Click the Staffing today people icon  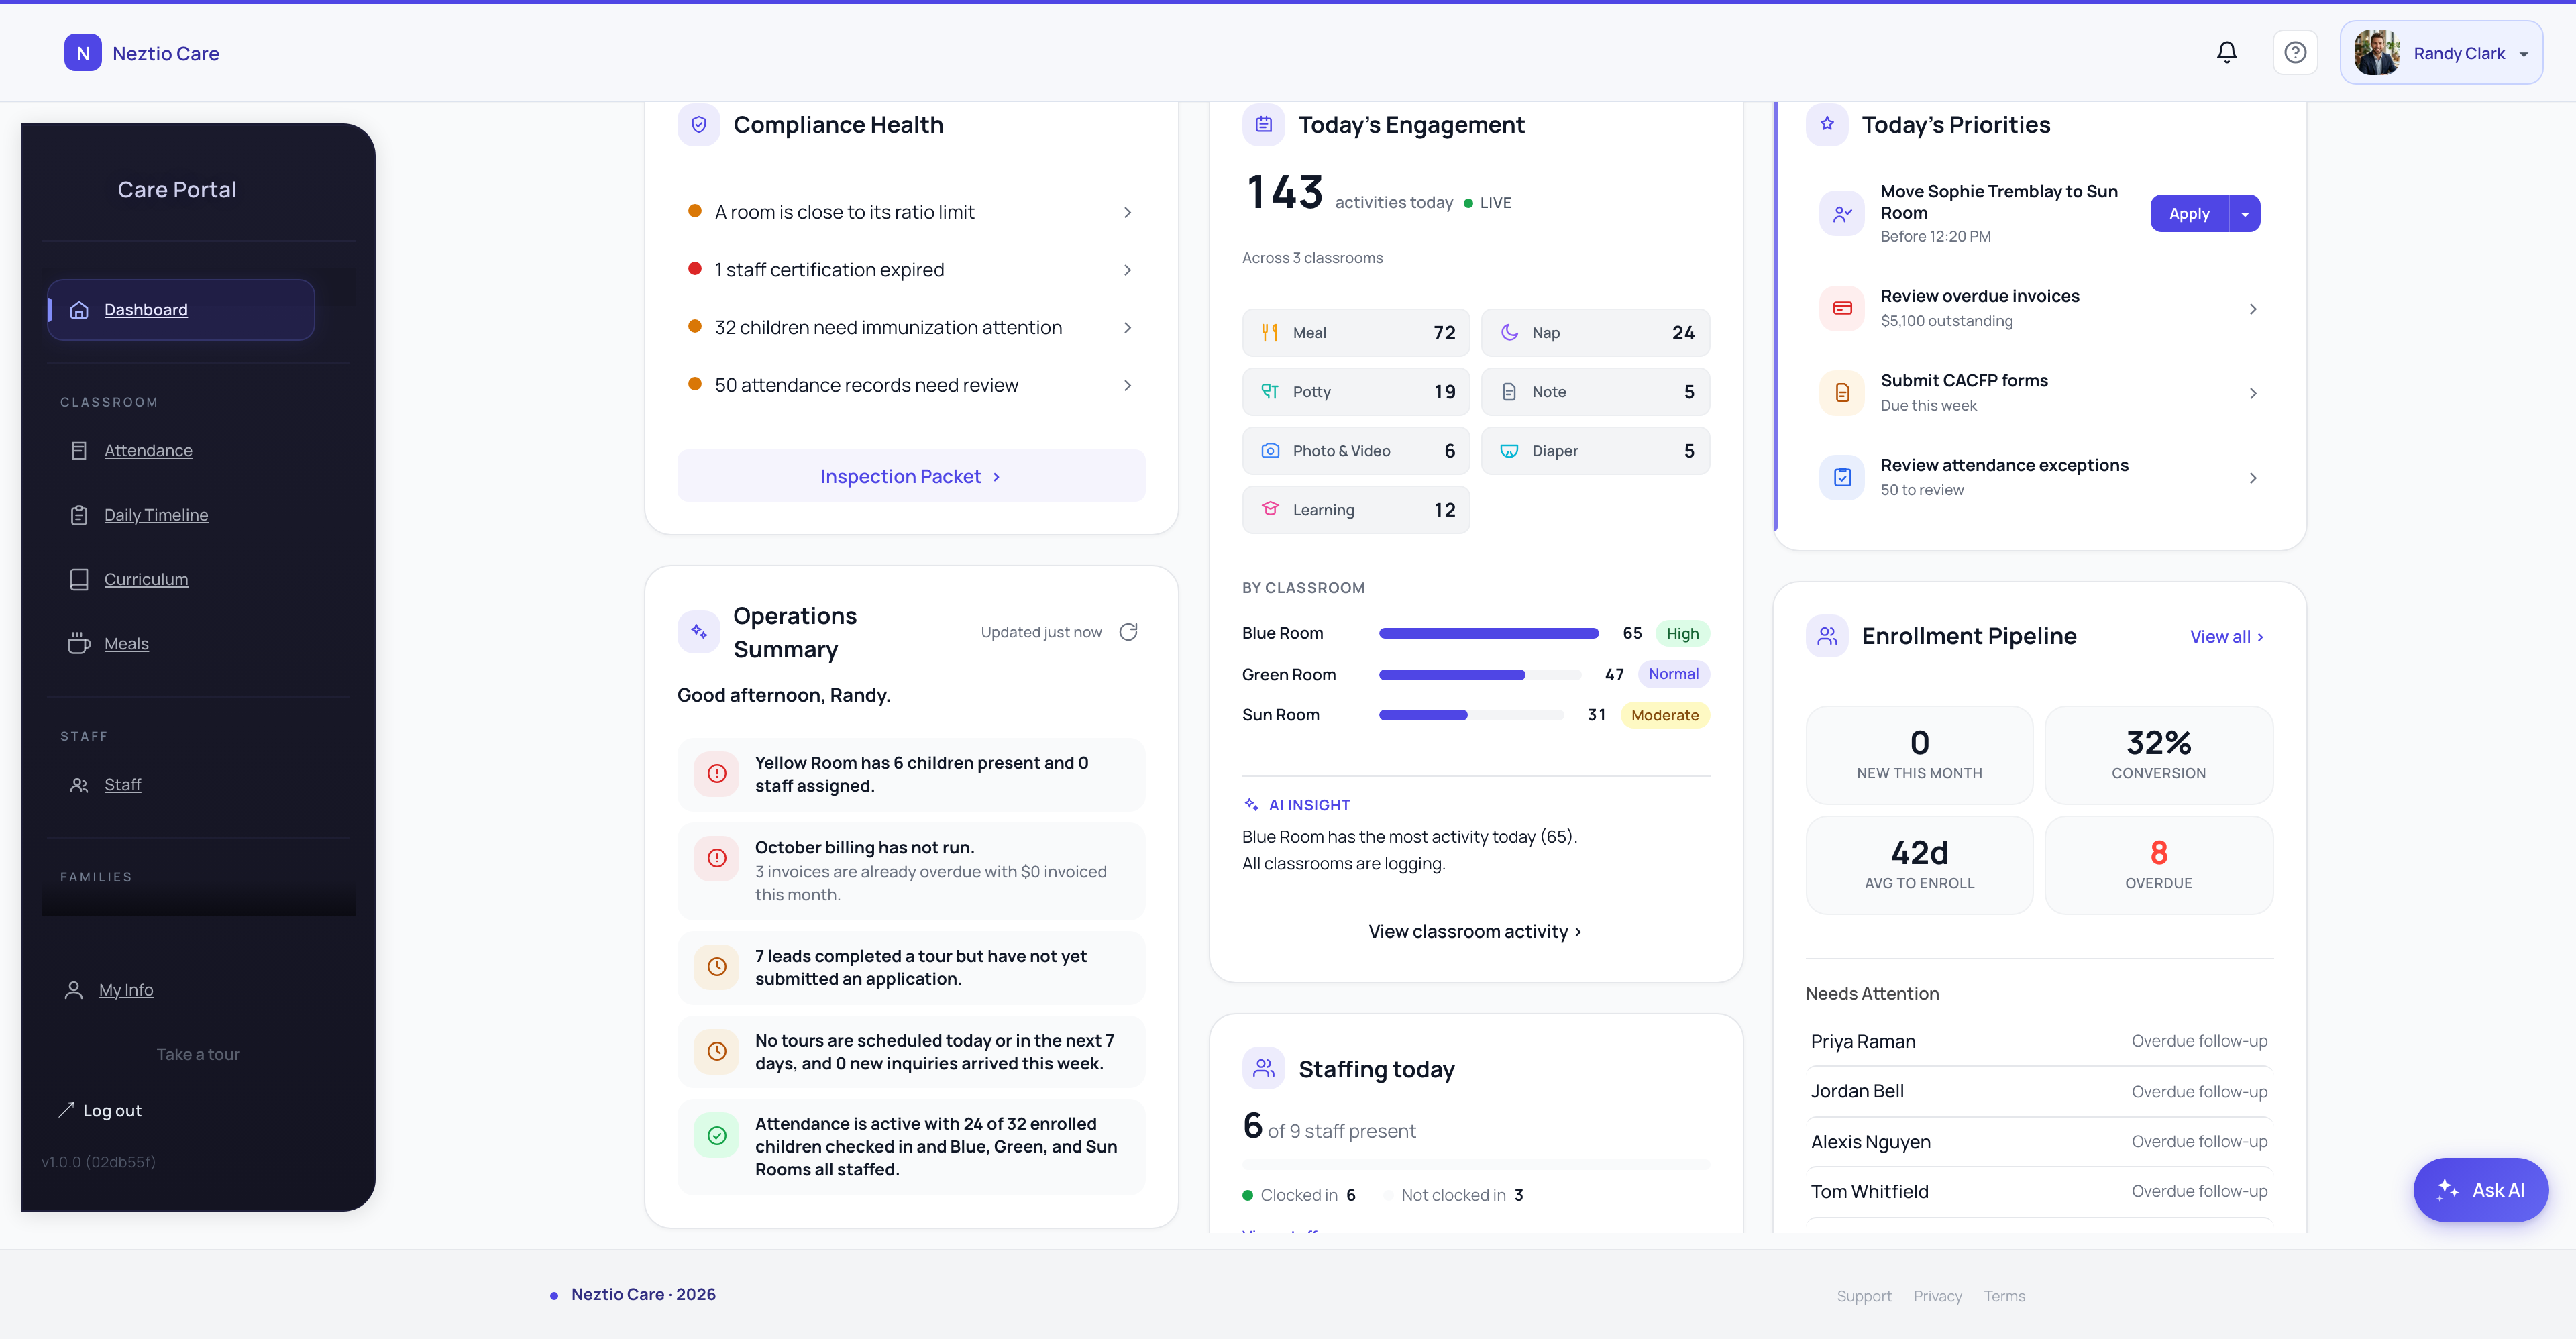1264,1069
